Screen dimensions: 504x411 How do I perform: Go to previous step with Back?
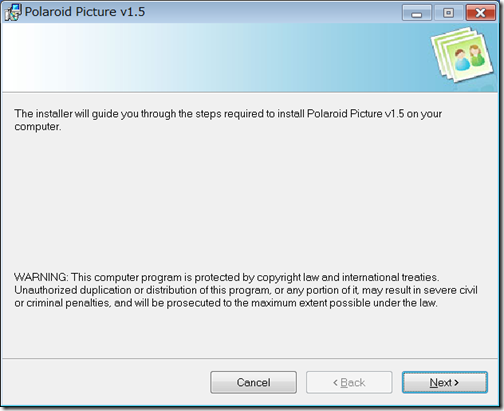click(x=349, y=382)
